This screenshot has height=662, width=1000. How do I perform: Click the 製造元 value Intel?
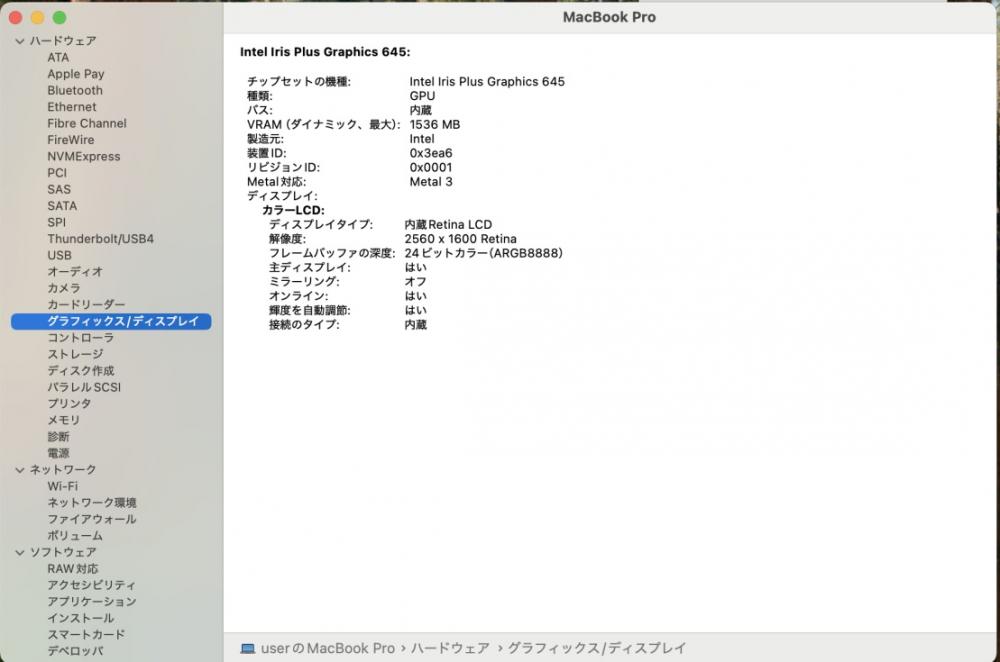click(422, 139)
